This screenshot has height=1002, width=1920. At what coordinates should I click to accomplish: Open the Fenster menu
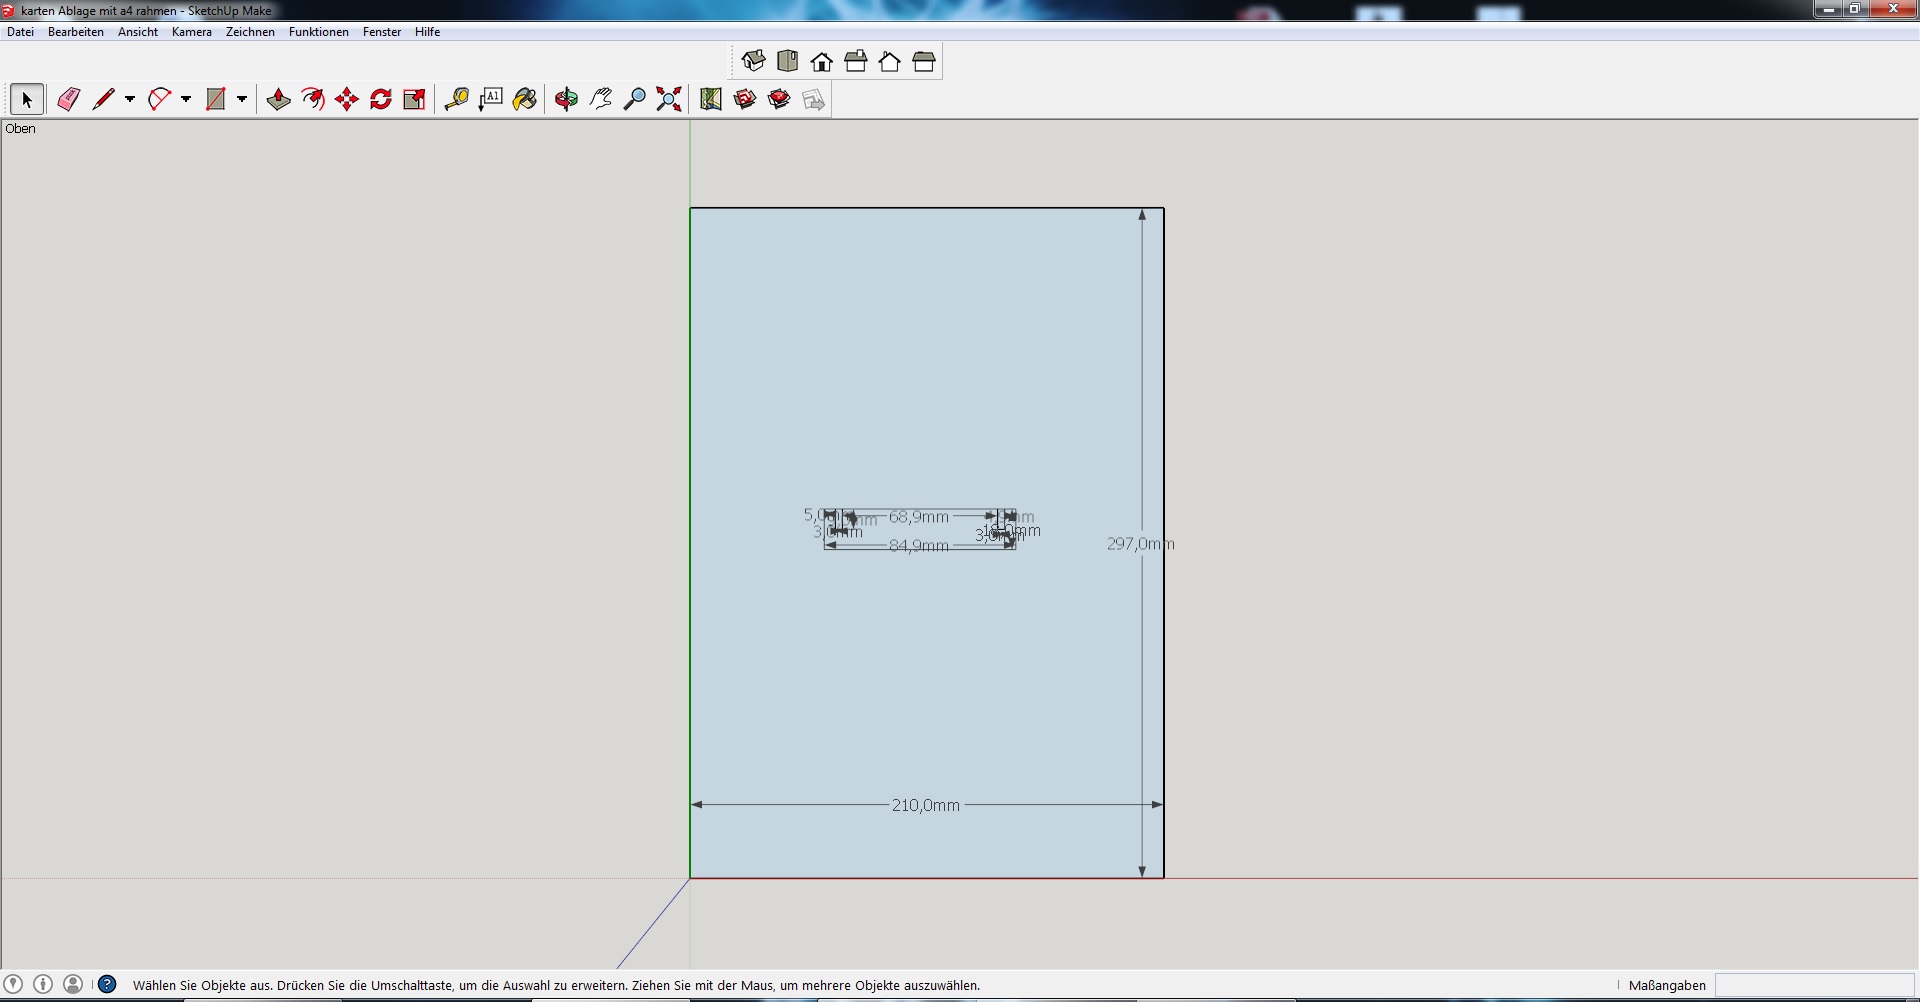coord(382,32)
